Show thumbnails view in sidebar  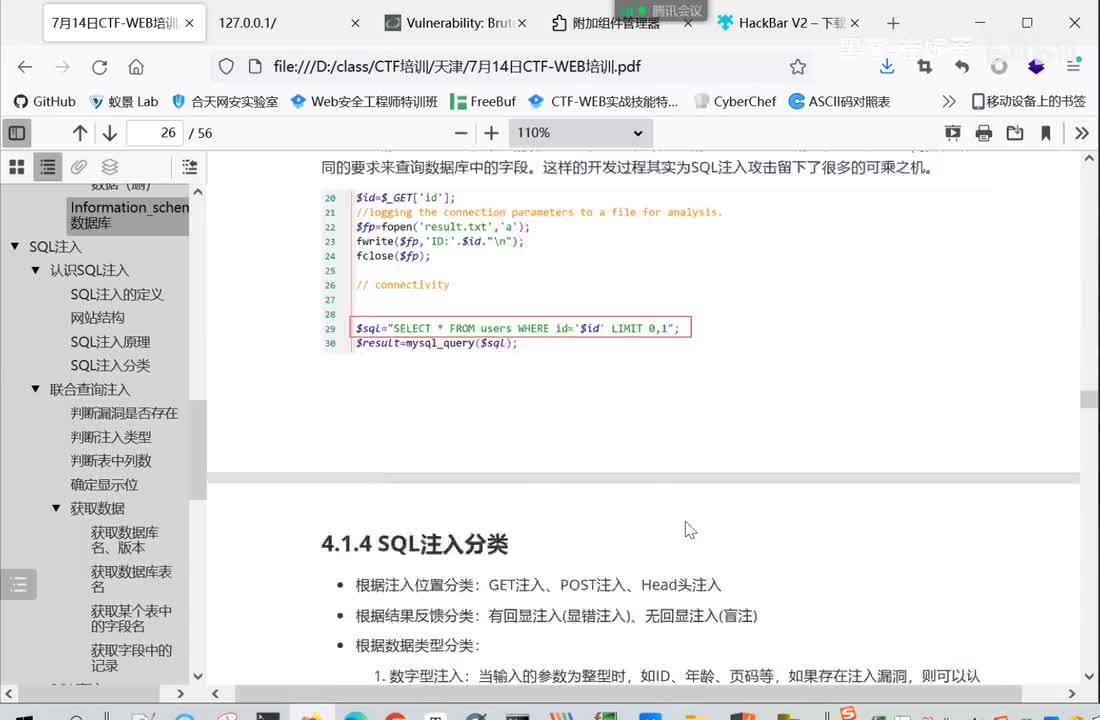tap(17, 167)
